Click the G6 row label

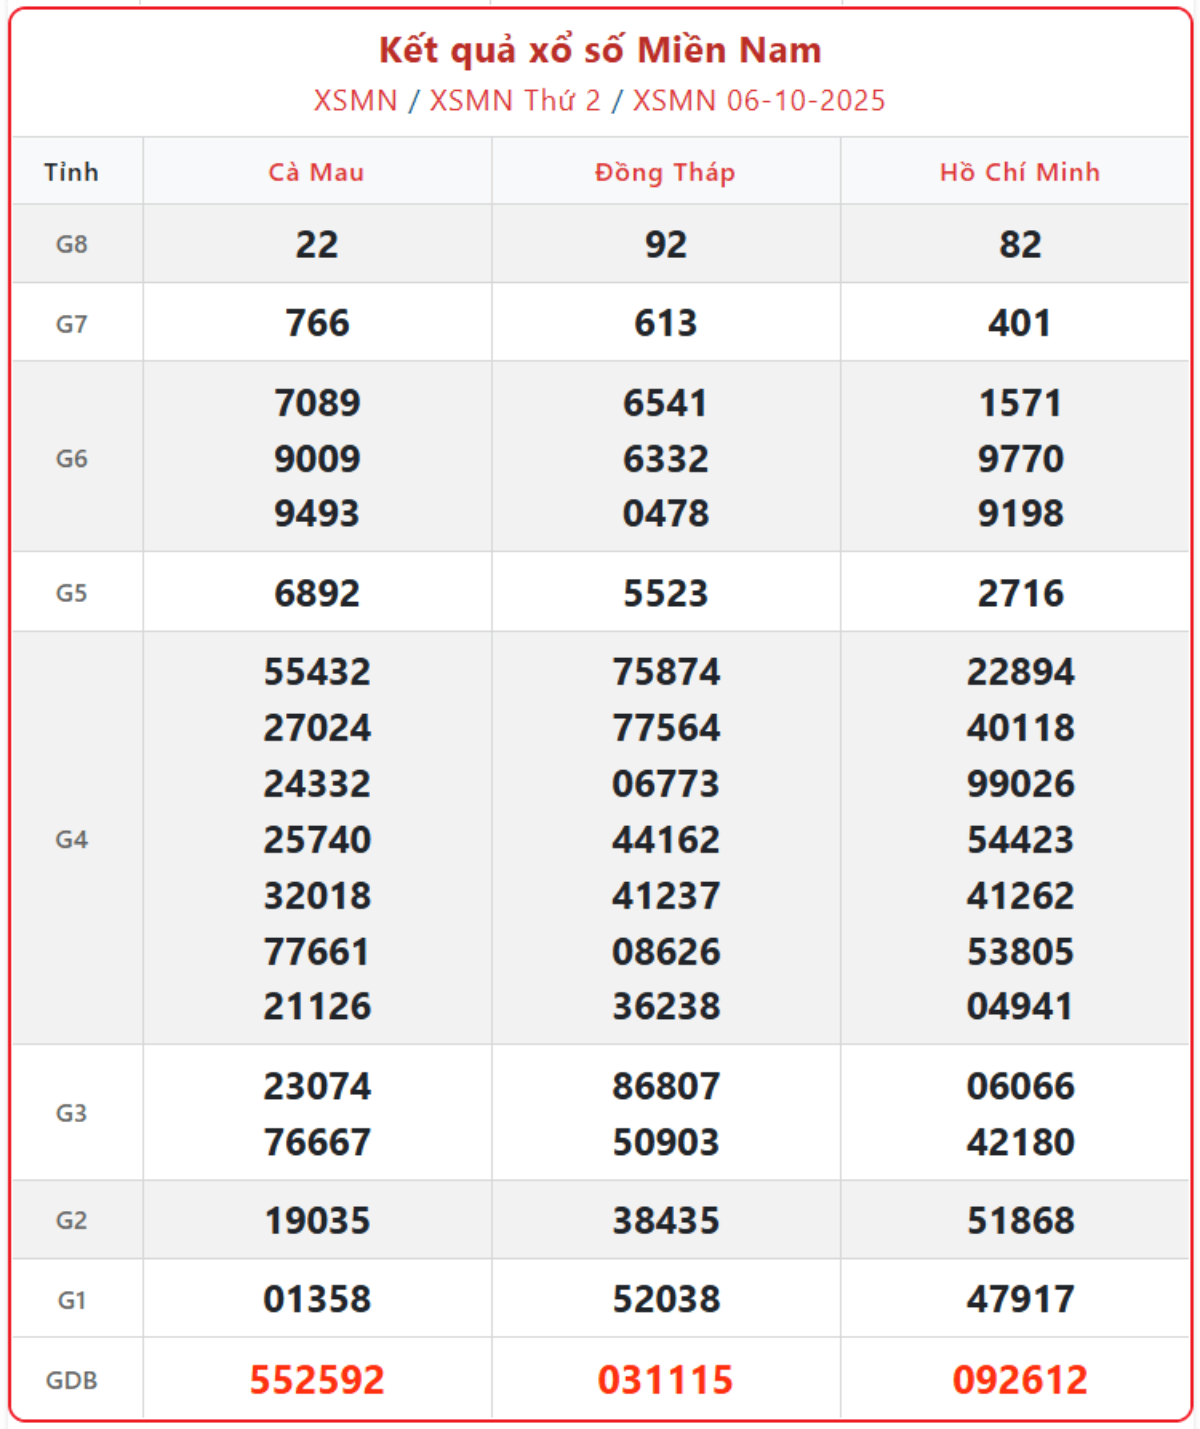[72, 458]
